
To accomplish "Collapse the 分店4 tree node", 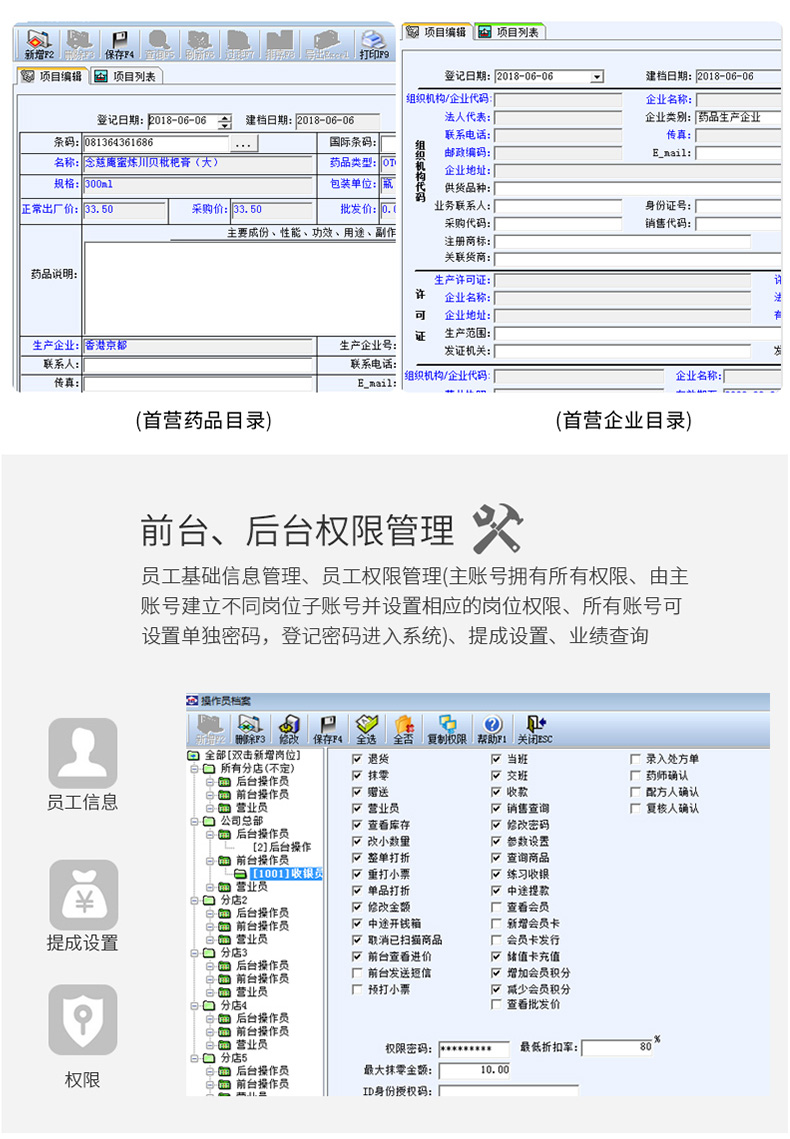I will (195, 1005).
